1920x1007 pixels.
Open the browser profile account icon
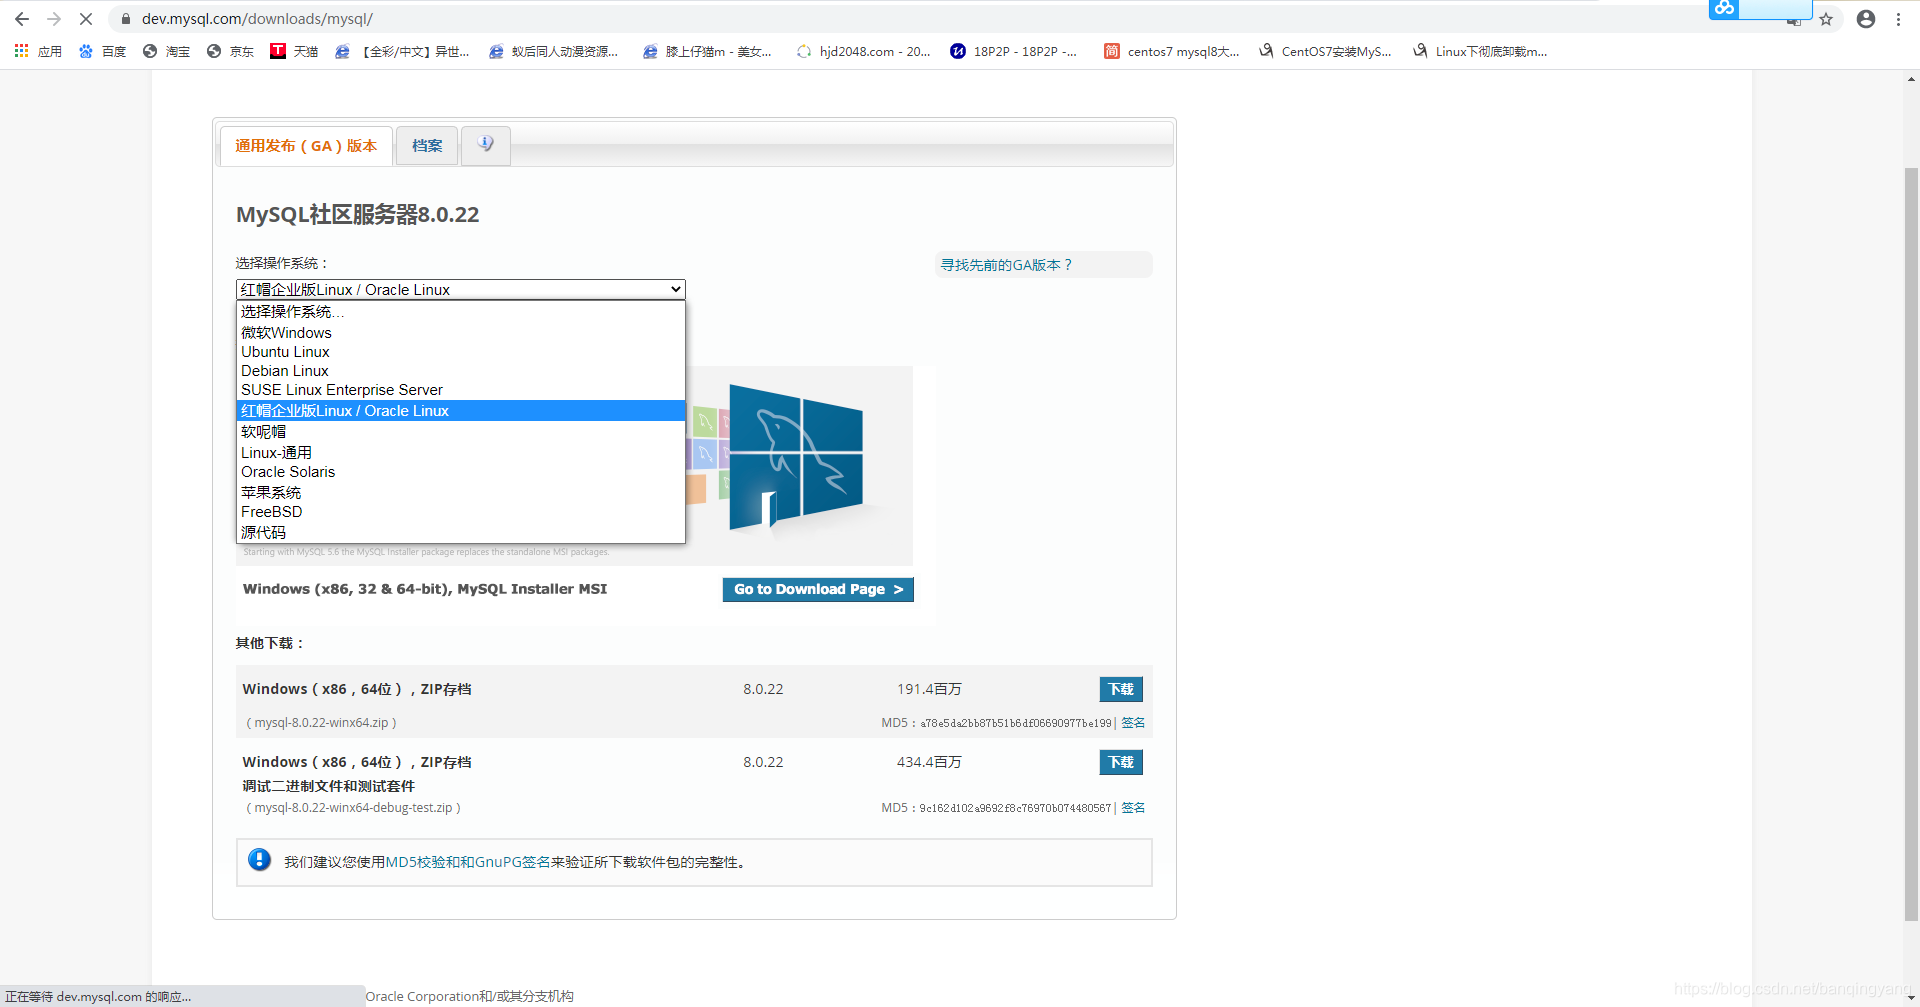(x=1866, y=19)
